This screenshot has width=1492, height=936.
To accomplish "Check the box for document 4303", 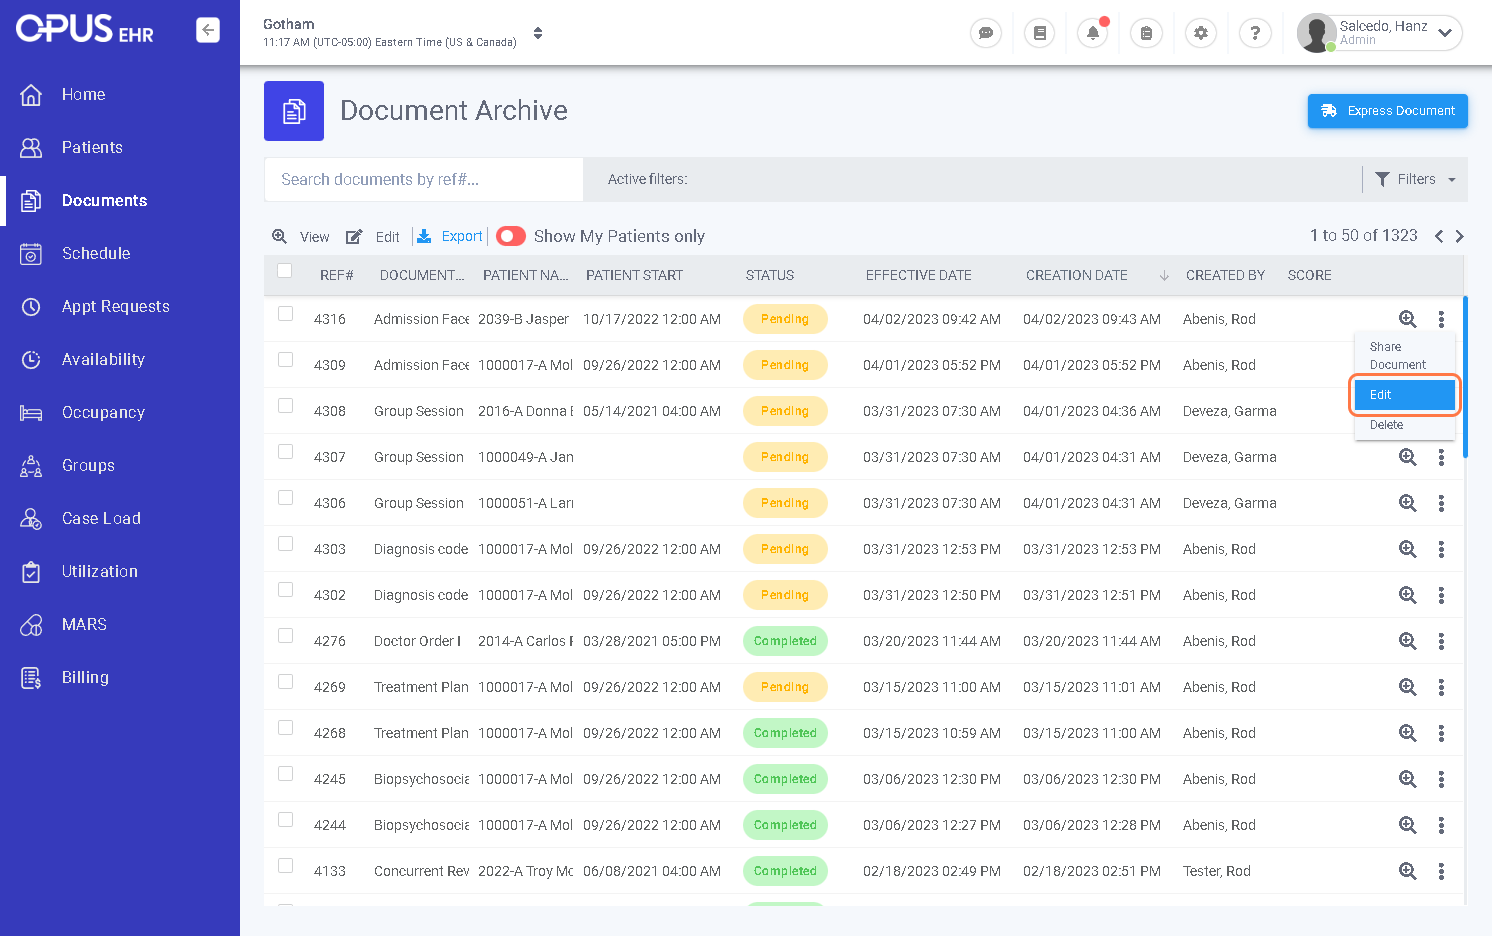I will click(x=286, y=544).
